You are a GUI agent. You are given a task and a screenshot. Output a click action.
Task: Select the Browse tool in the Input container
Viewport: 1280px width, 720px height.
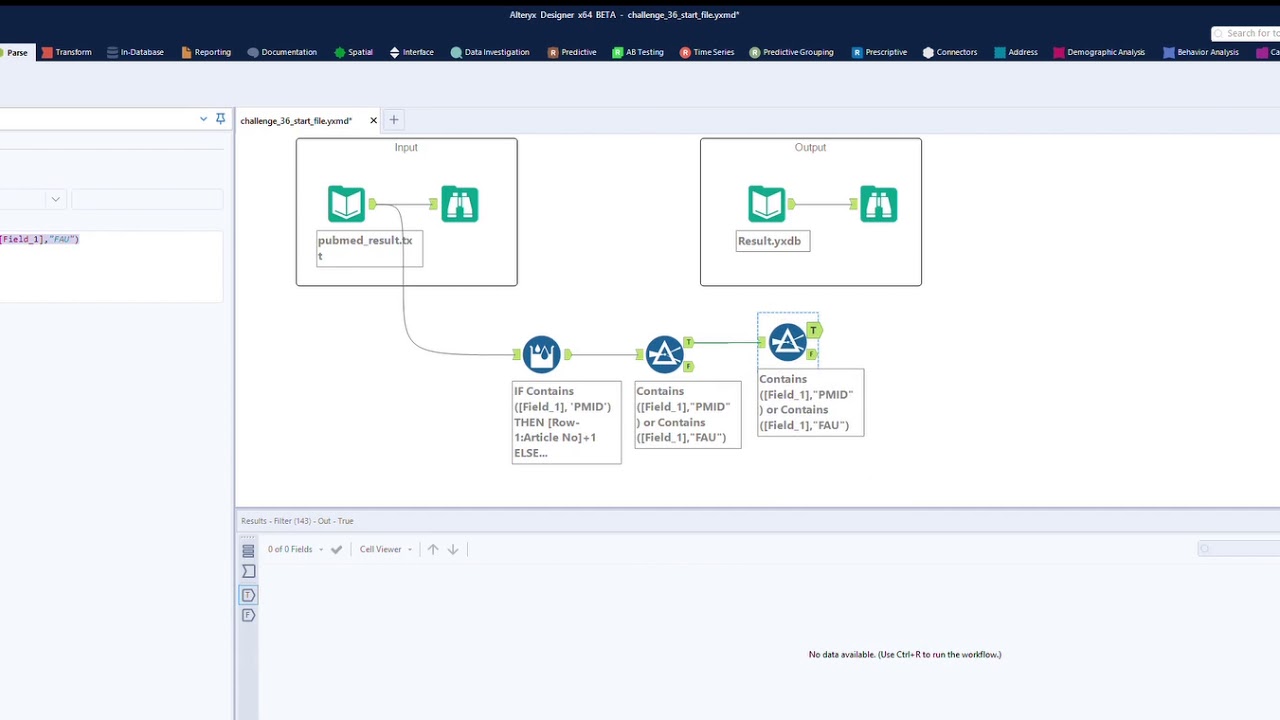click(x=459, y=204)
